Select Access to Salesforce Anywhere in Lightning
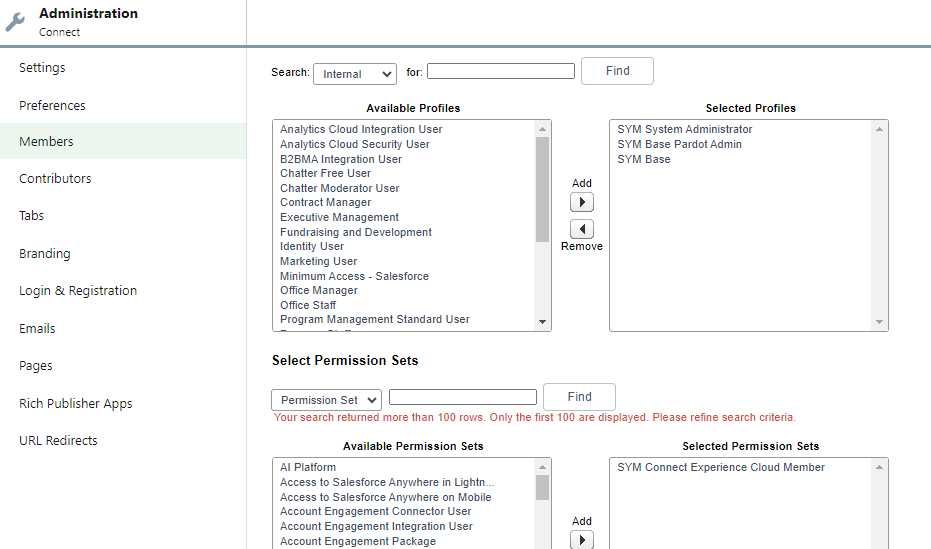Image resolution: width=931 pixels, height=549 pixels. tap(387, 482)
